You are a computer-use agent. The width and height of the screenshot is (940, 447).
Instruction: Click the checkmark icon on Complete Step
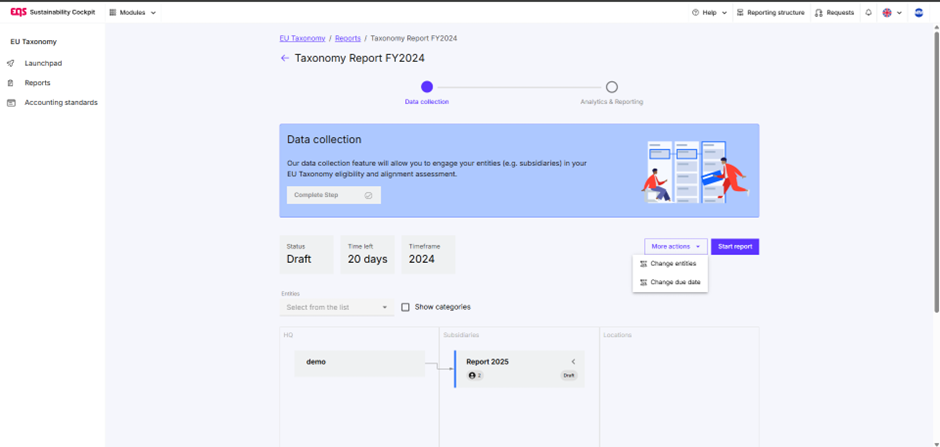point(368,195)
